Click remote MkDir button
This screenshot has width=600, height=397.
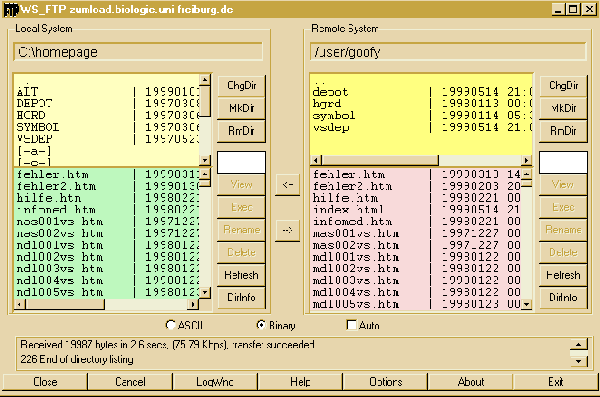(x=563, y=108)
